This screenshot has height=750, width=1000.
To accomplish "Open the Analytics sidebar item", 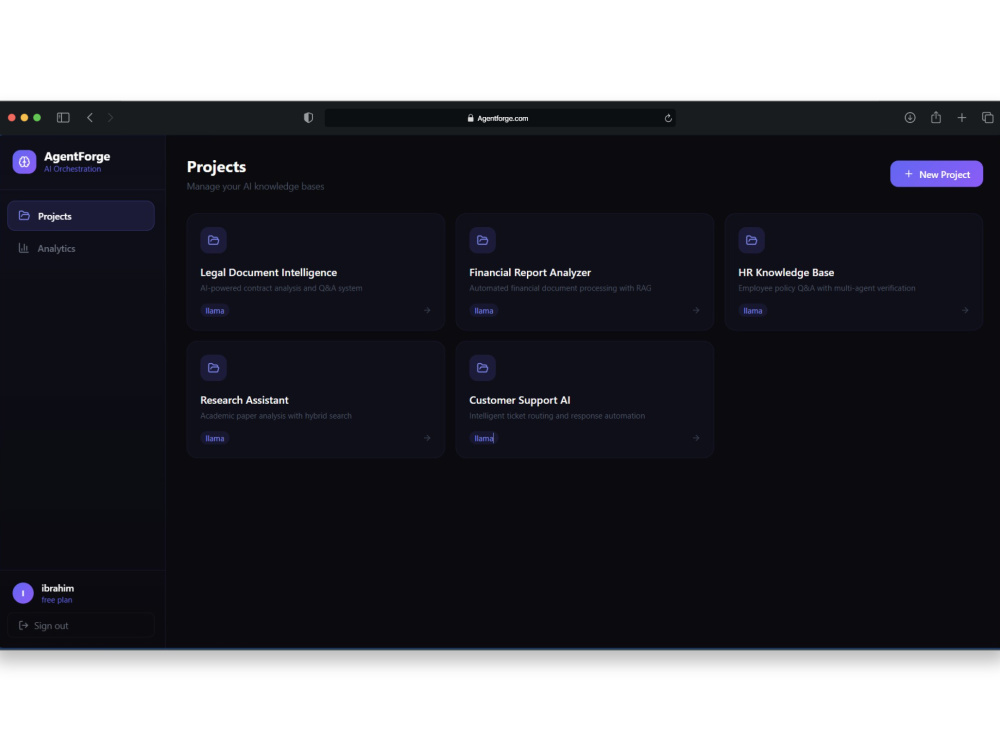I will coord(81,249).
